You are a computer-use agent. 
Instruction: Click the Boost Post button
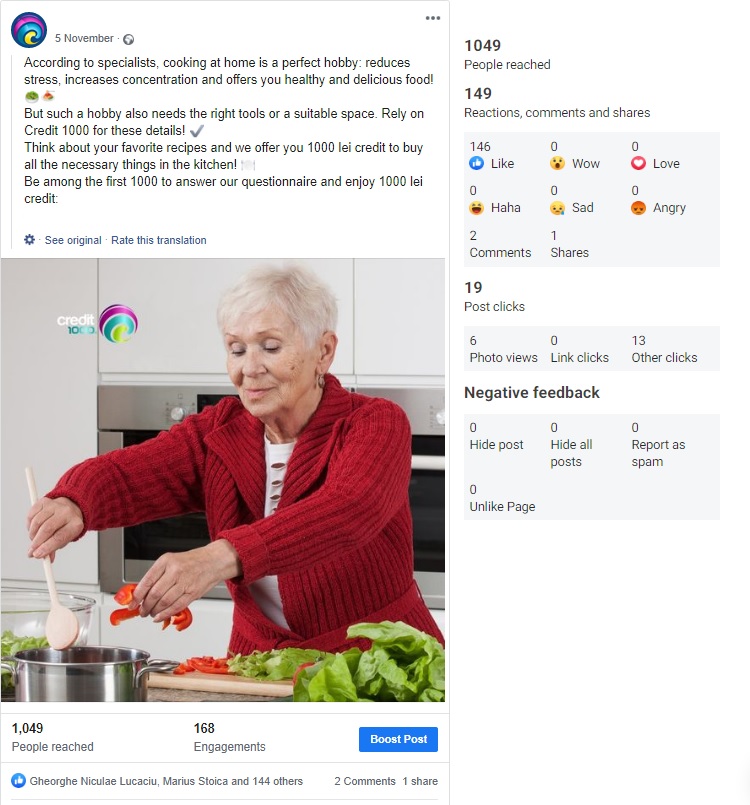pyautogui.click(x=398, y=739)
